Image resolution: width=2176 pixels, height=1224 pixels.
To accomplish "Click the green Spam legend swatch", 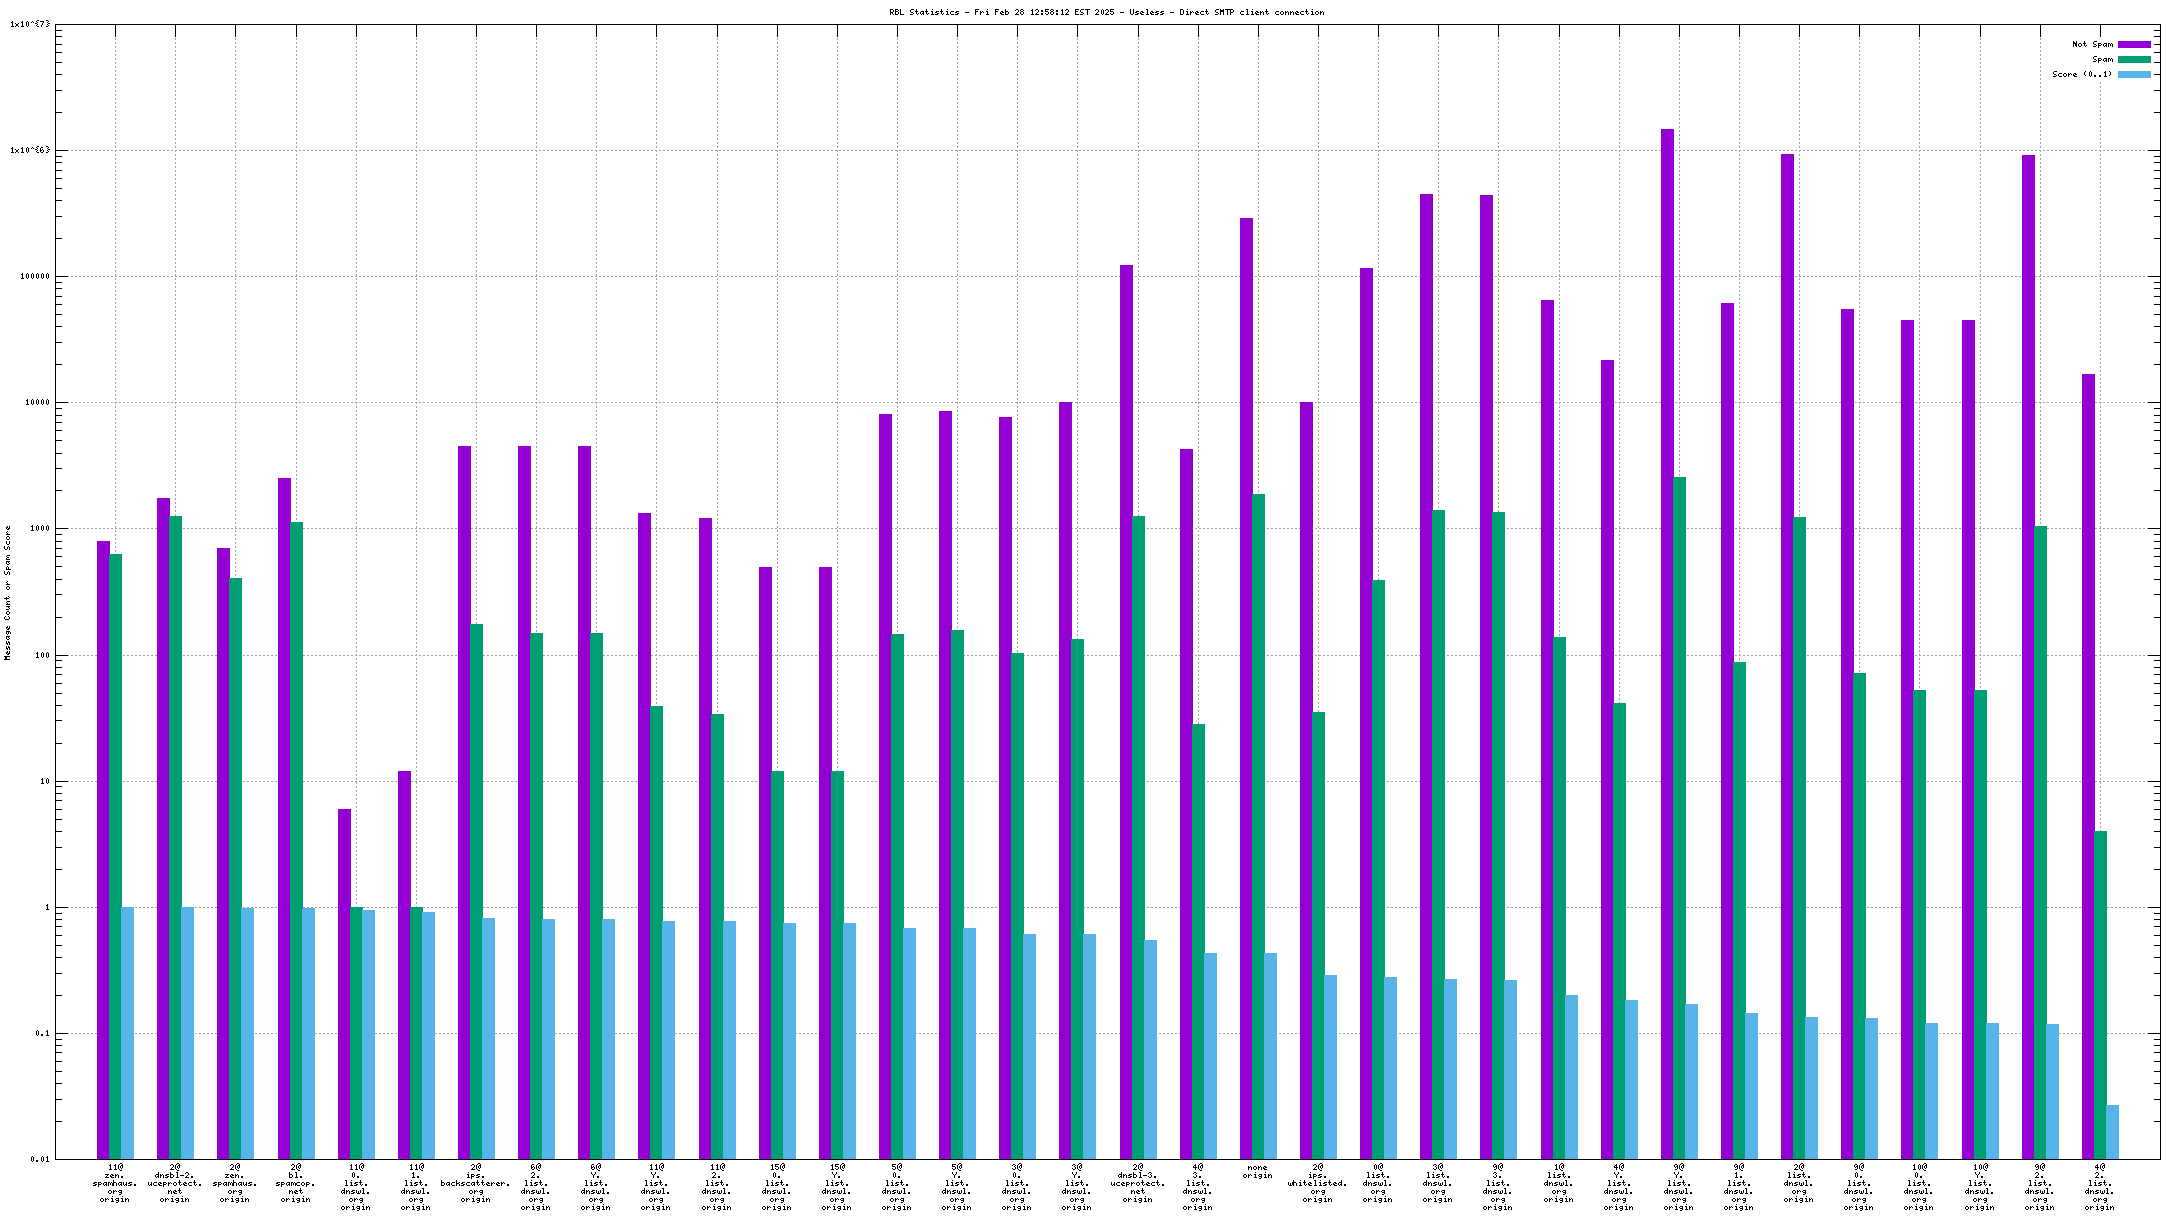I will point(2134,59).
